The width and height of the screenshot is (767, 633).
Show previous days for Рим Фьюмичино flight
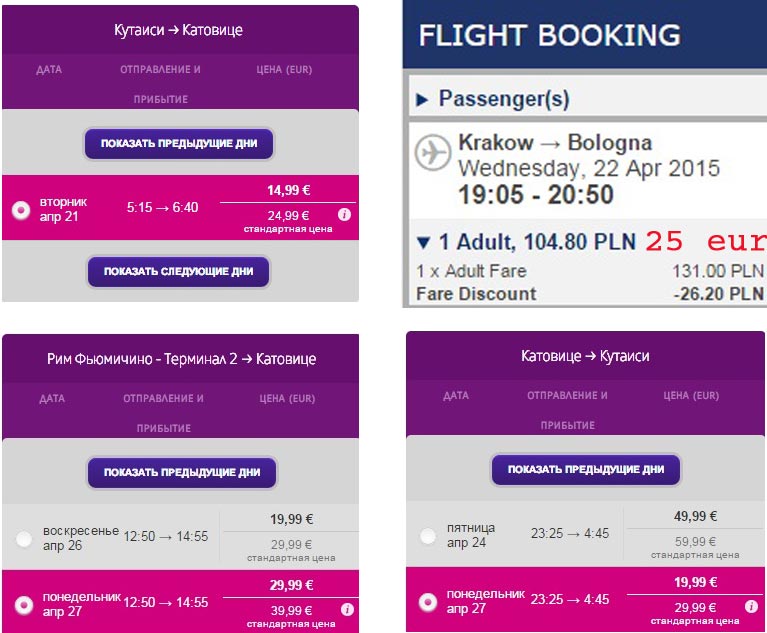[182, 472]
